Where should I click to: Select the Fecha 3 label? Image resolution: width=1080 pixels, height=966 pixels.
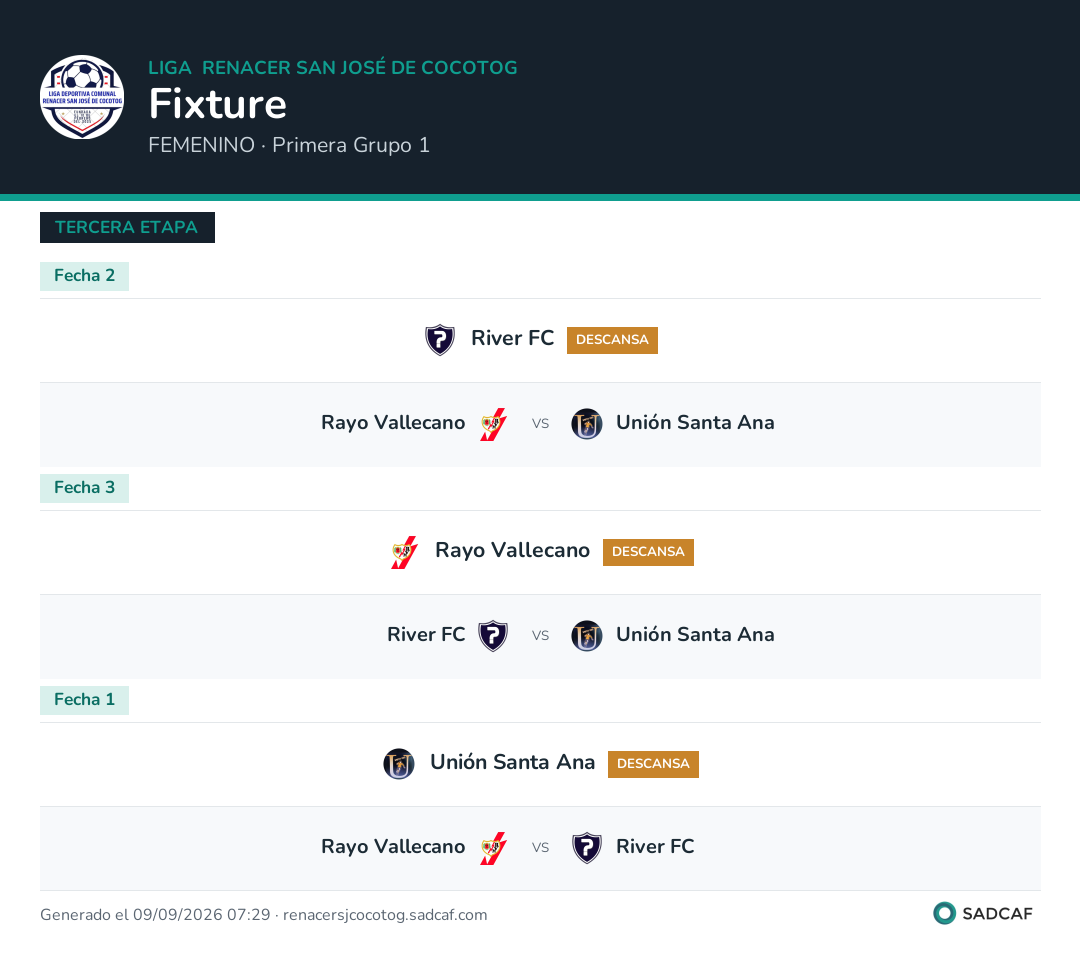(x=85, y=489)
